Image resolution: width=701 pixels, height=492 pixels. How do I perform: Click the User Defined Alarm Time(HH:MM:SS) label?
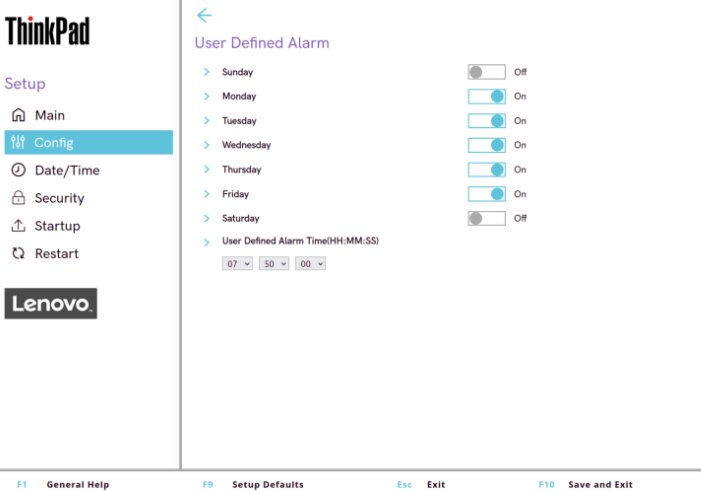point(300,240)
